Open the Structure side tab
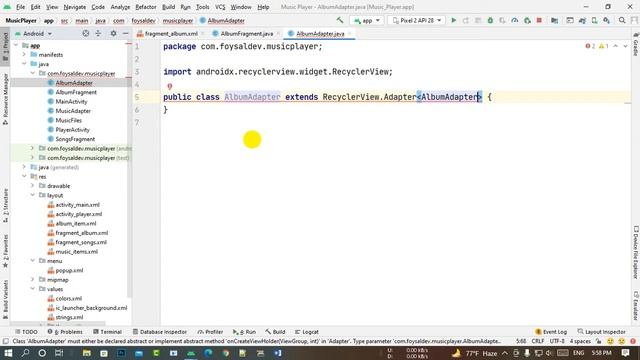640x360 pixels. point(5,205)
